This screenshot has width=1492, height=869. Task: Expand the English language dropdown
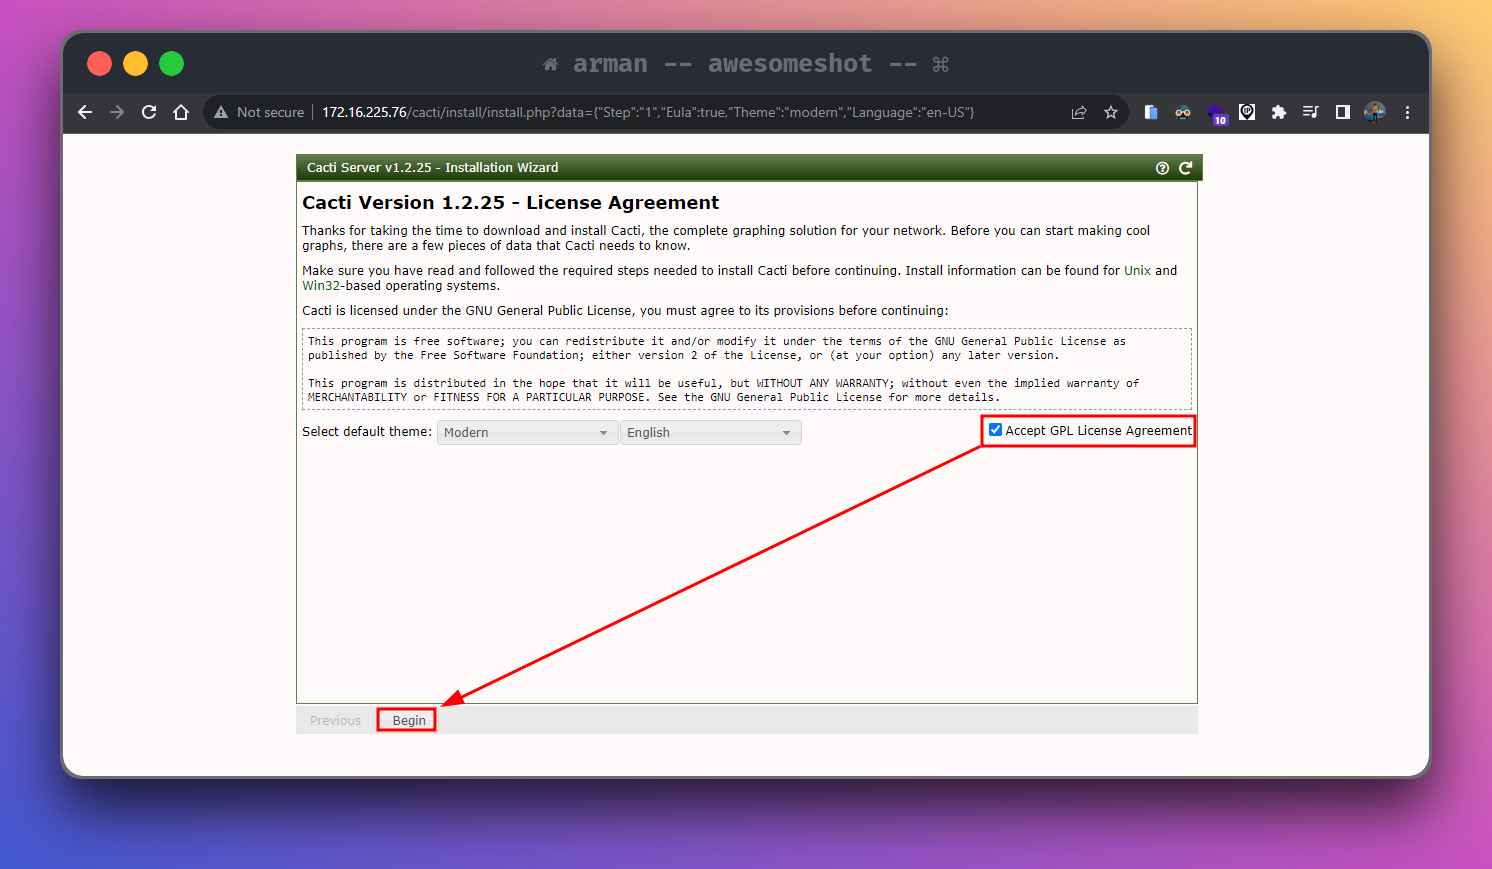click(710, 432)
